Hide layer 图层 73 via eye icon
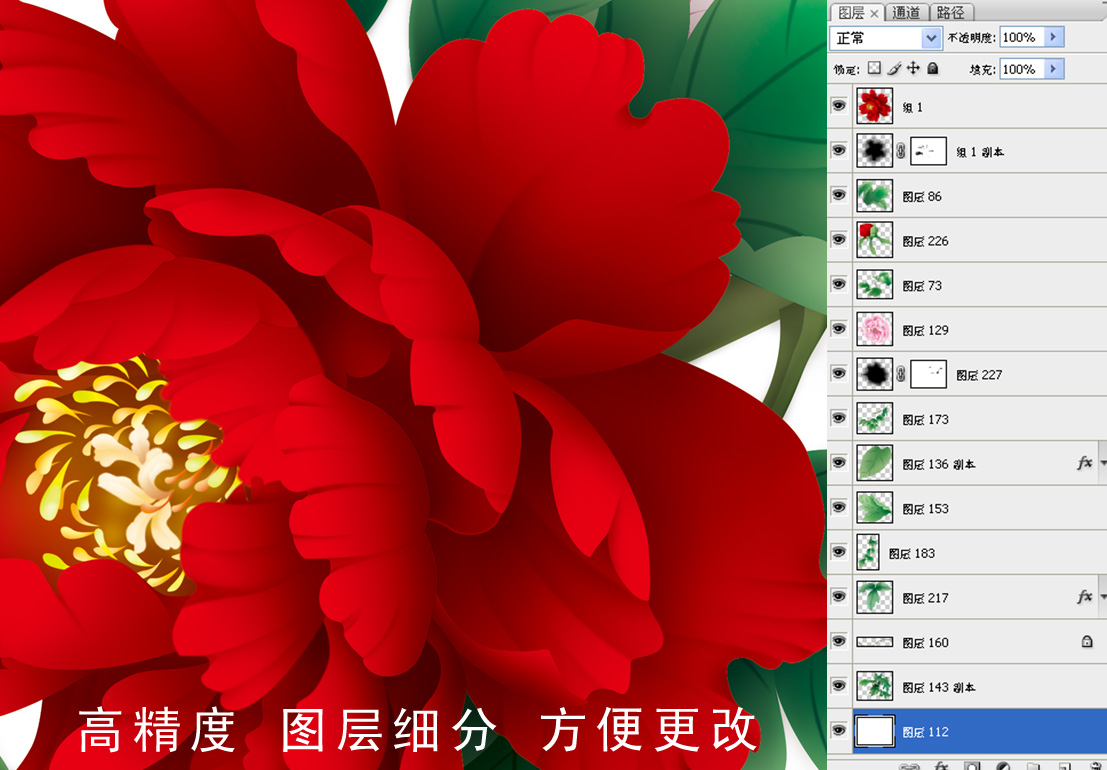The height and width of the screenshot is (770, 1107). (x=839, y=284)
